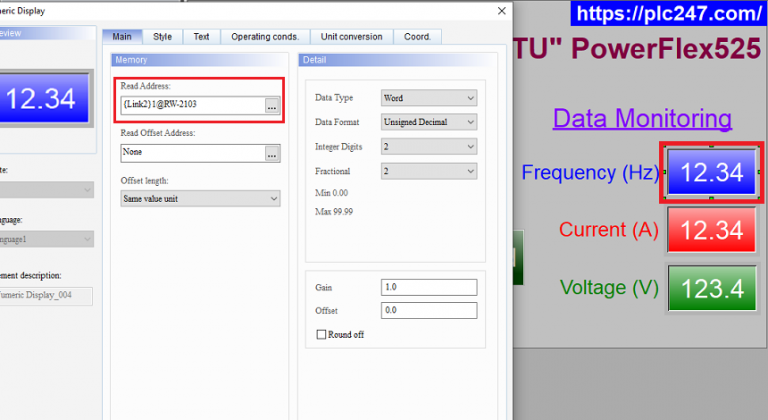Click the PowerFlex525 title text
Image resolution: width=768 pixels, height=420 pixels.
point(666,49)
